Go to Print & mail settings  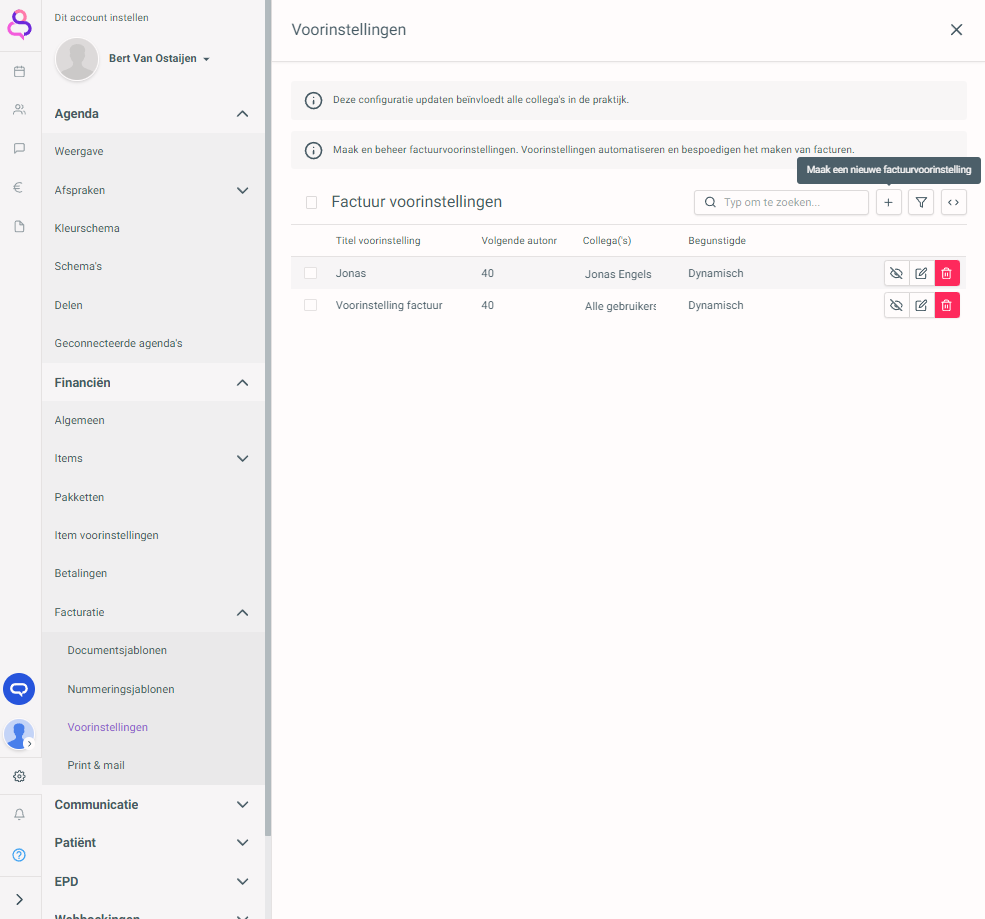(96, 765)
